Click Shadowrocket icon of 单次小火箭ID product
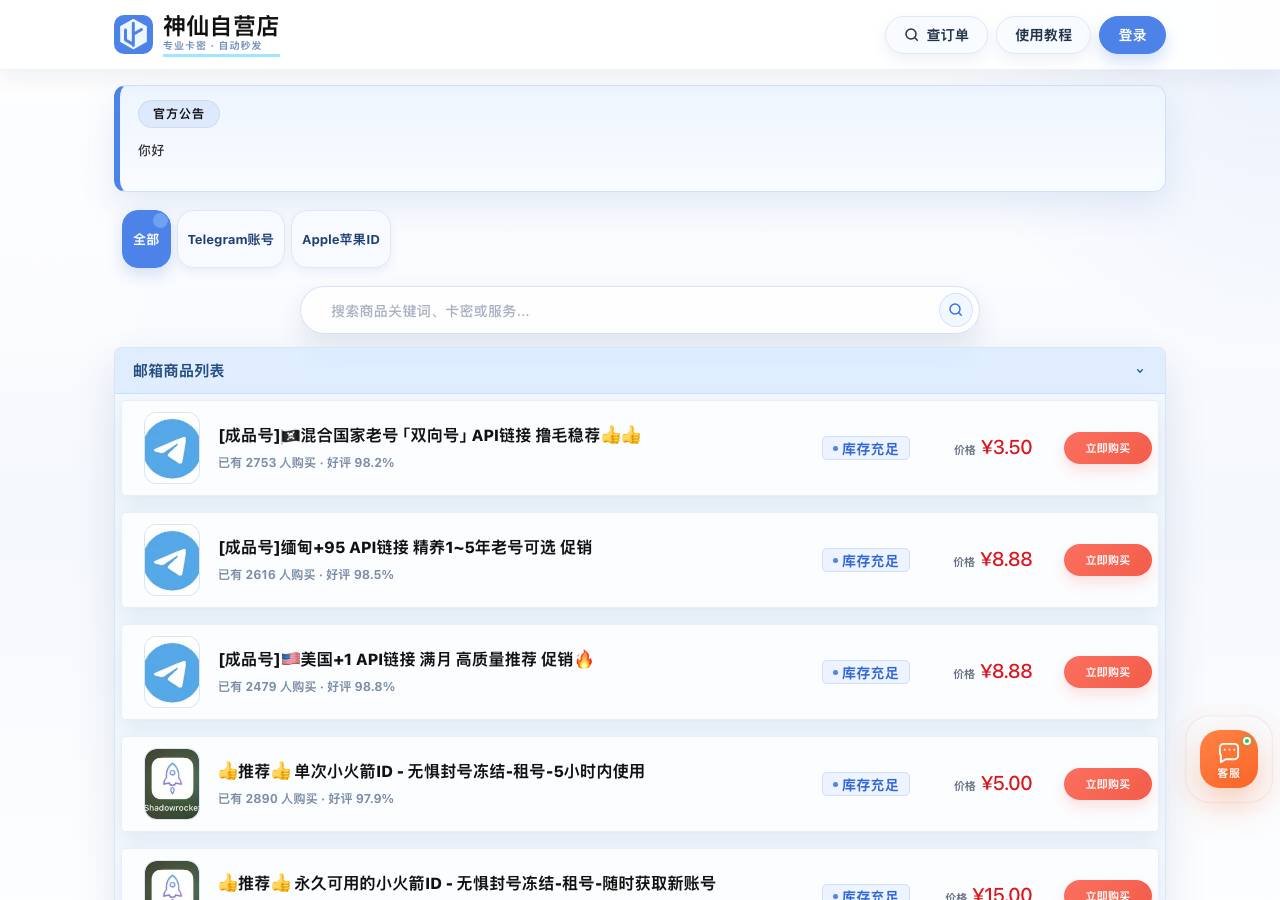This screenshot has width=1280, height=900. [172, 784]
